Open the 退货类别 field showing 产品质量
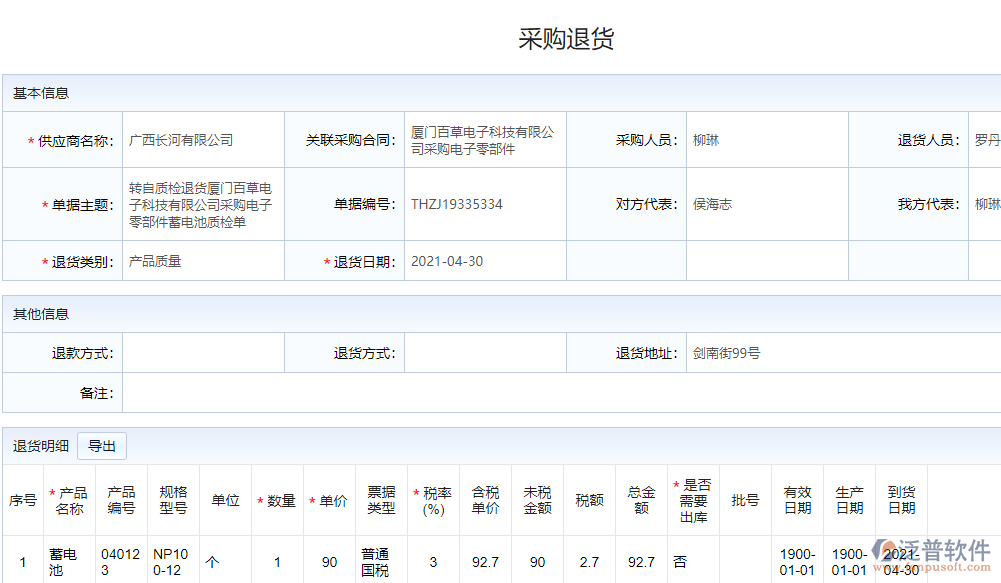1001x583 pixels. (x=203, y=262)
